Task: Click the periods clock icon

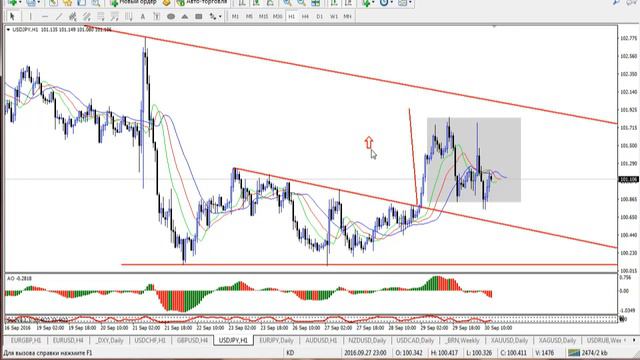Action: 384,3
